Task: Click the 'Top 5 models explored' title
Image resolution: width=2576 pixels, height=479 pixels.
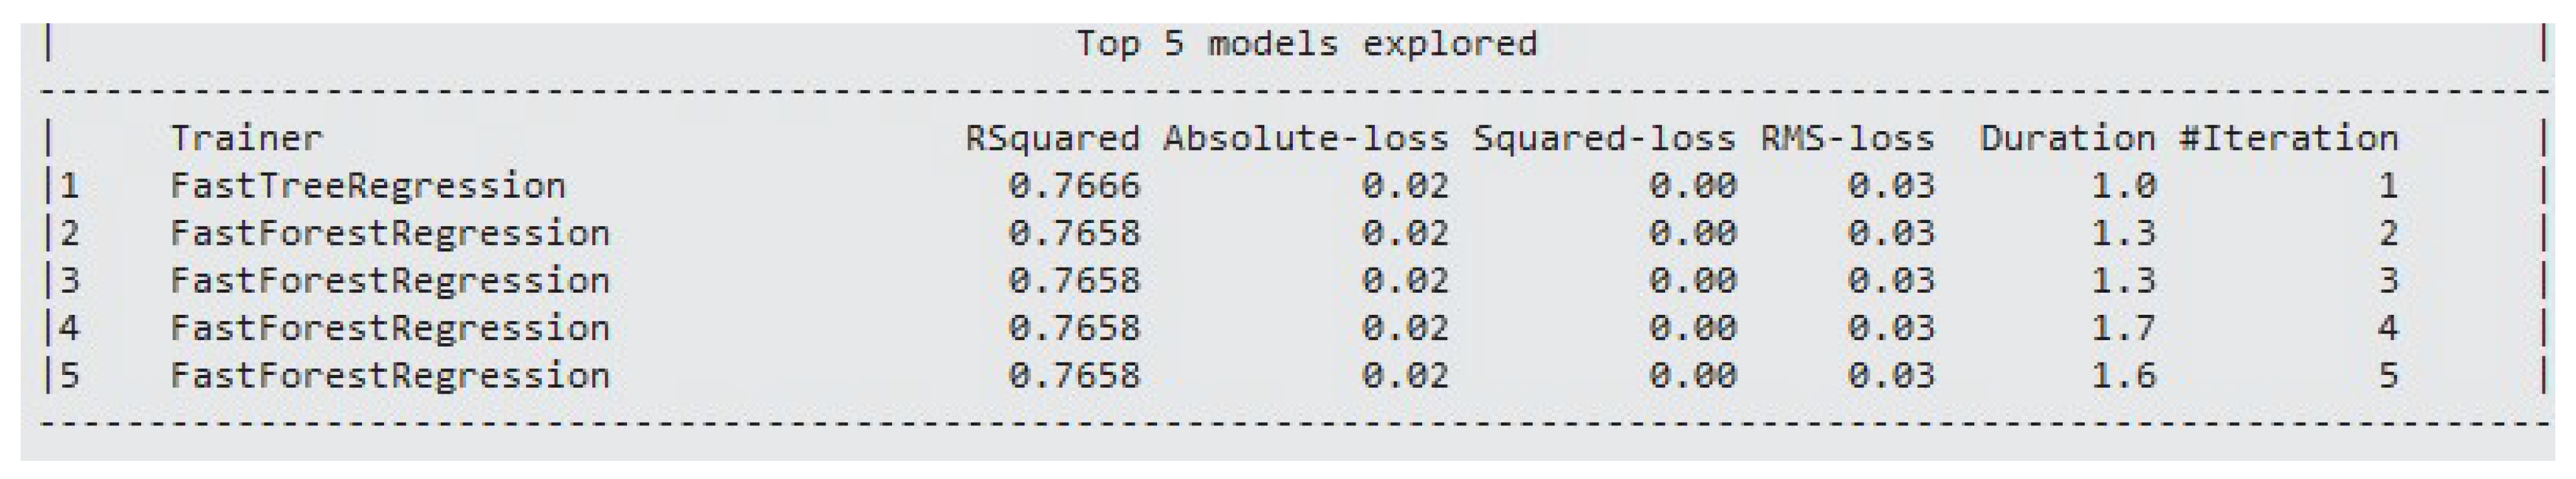Action: point(1306,44)
